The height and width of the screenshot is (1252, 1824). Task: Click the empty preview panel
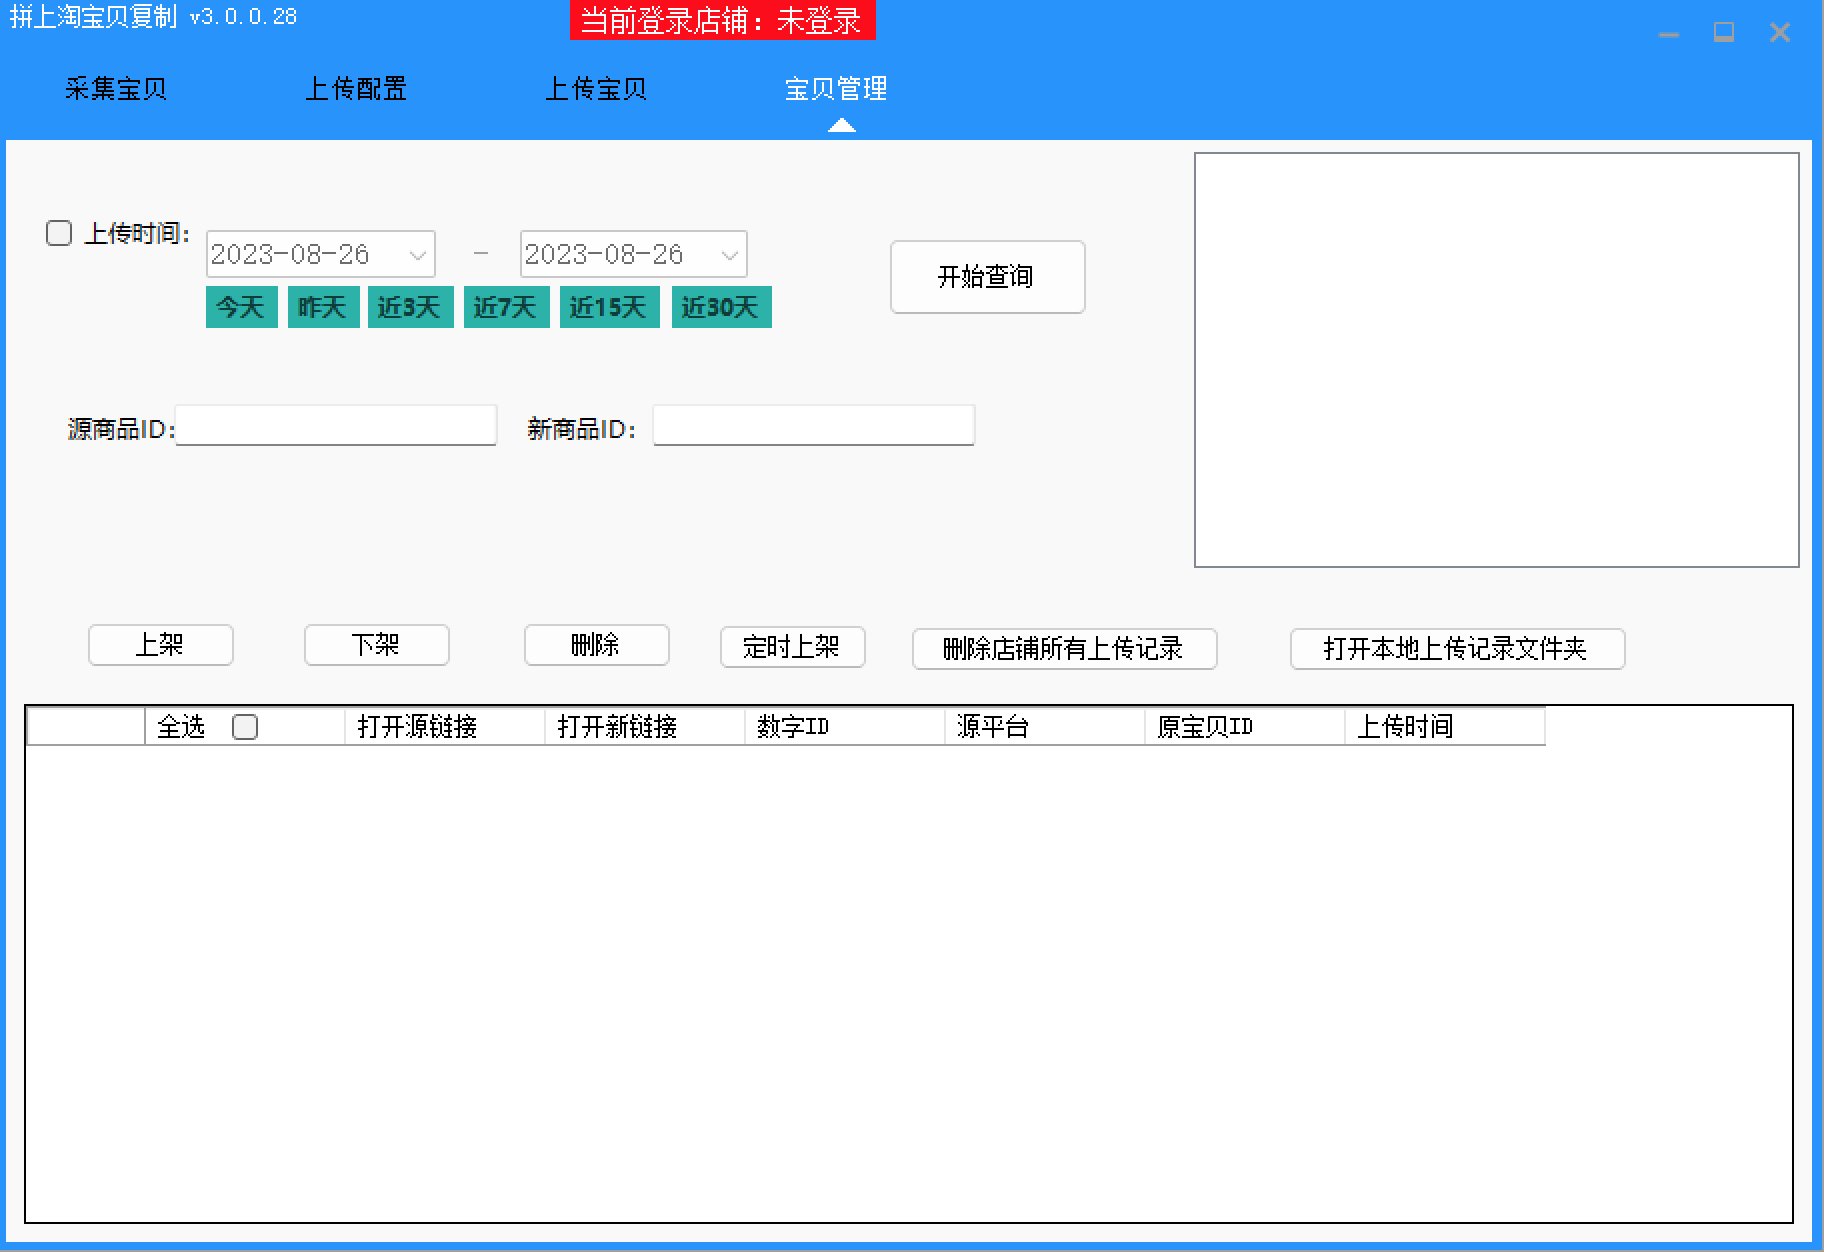pyautogui.click(x=1497, y=360)
